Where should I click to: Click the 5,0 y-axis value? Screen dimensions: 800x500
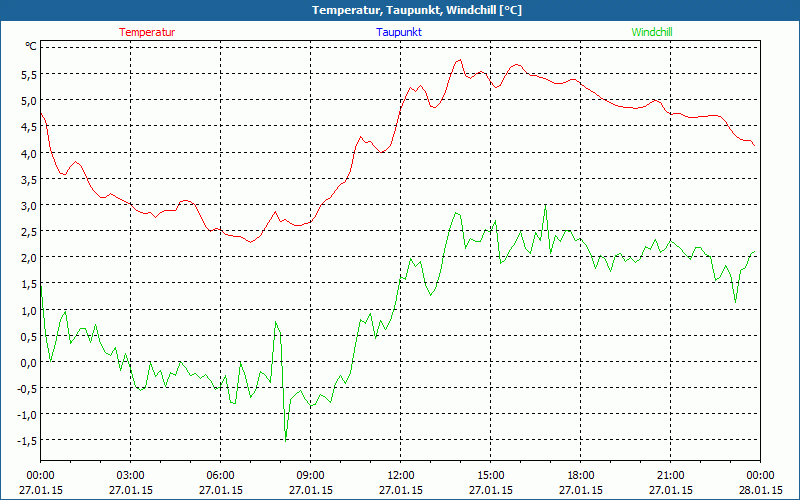[29, 101]
